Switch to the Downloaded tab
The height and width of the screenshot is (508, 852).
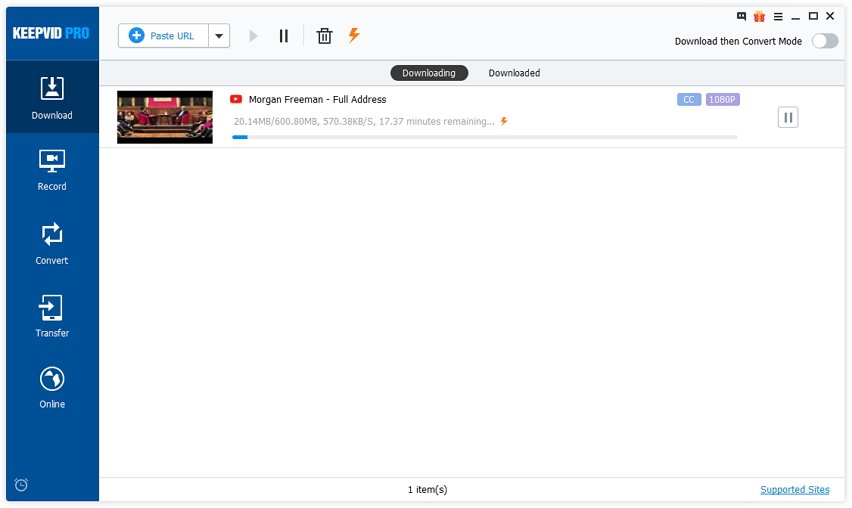[x=514, y=73]
